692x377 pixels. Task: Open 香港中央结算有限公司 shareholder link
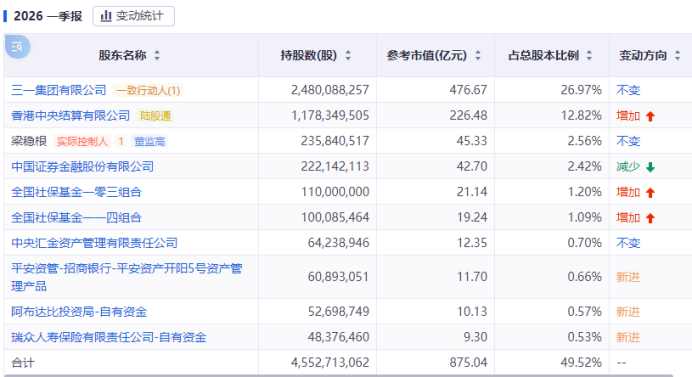[71, 116]
